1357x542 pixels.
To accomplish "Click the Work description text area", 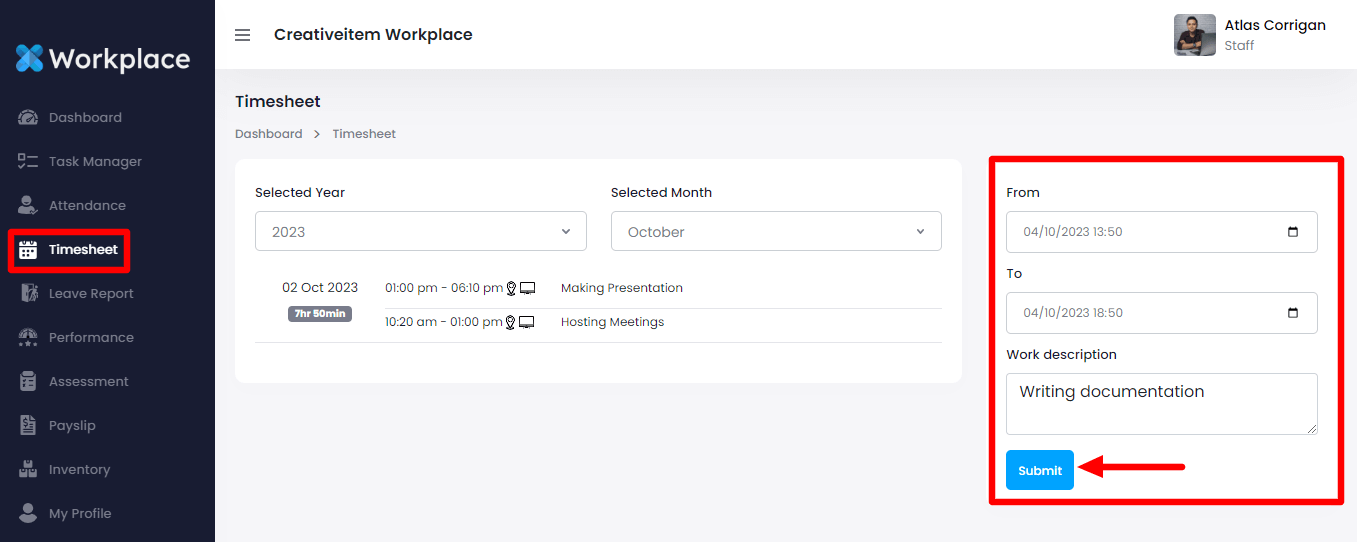I will click(x=1161, y=404).
